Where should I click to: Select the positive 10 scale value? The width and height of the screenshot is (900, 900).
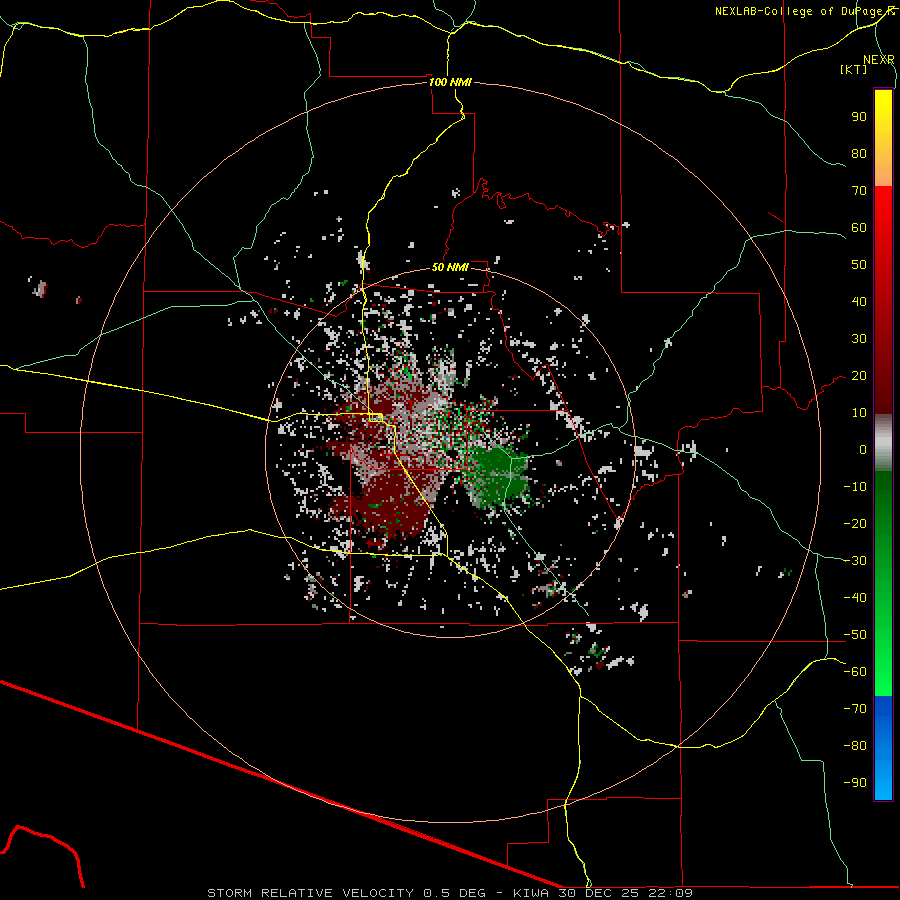(x=859, y=413)
